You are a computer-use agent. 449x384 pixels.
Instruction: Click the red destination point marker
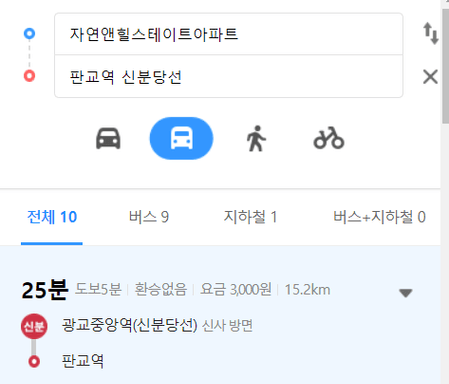[29, 76]
